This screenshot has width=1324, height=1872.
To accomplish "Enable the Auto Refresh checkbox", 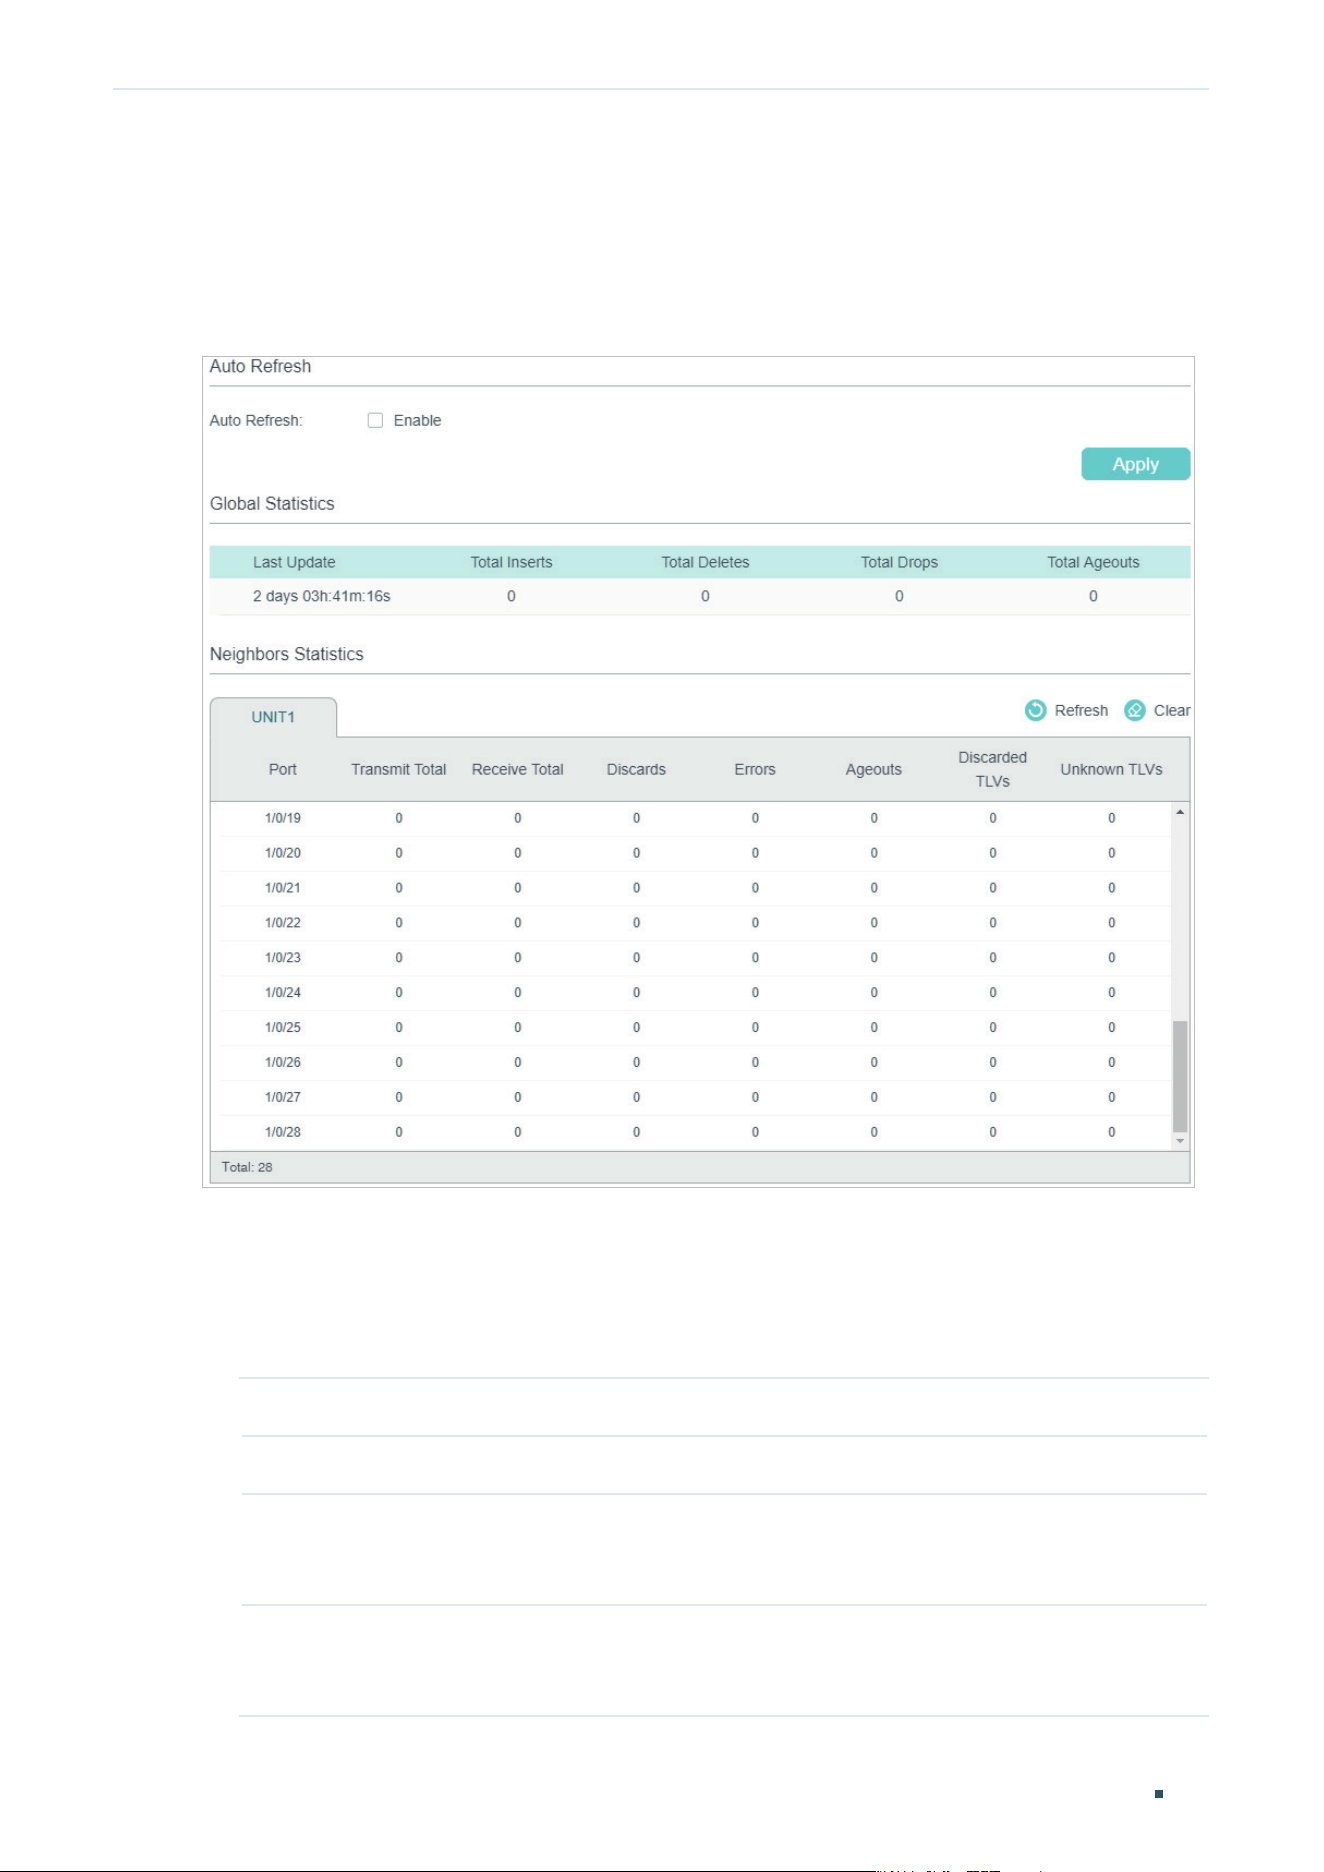I will 375,420.
